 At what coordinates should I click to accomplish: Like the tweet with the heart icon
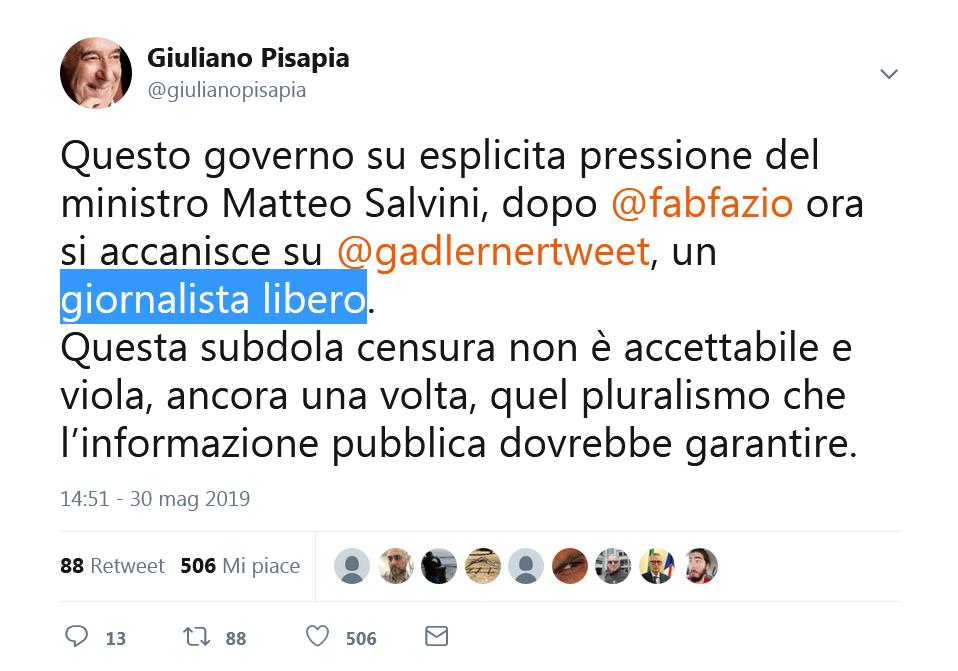(317, 636)
